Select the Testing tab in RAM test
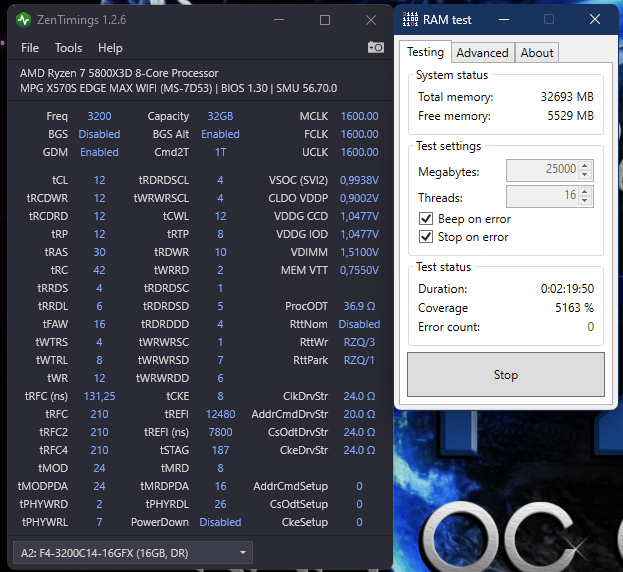The height and width of the screenshot is (572, 623). click(425, 52)
